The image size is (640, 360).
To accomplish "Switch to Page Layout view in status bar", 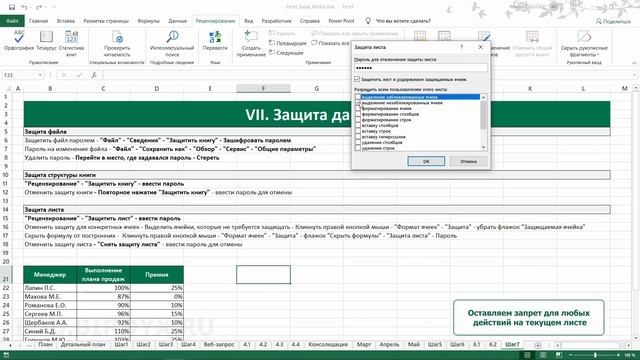I will [x=543, y=355].
